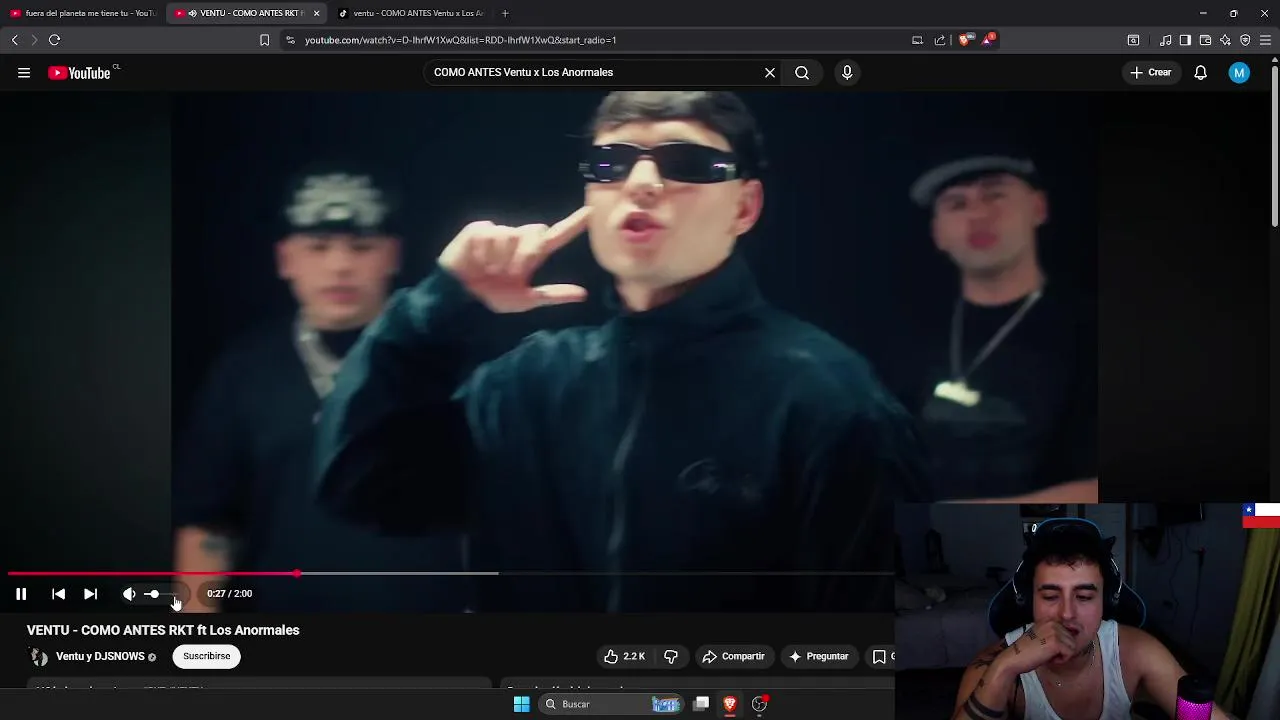
Task: Open Brave Shields lion icon
Action: coord(964,40)
